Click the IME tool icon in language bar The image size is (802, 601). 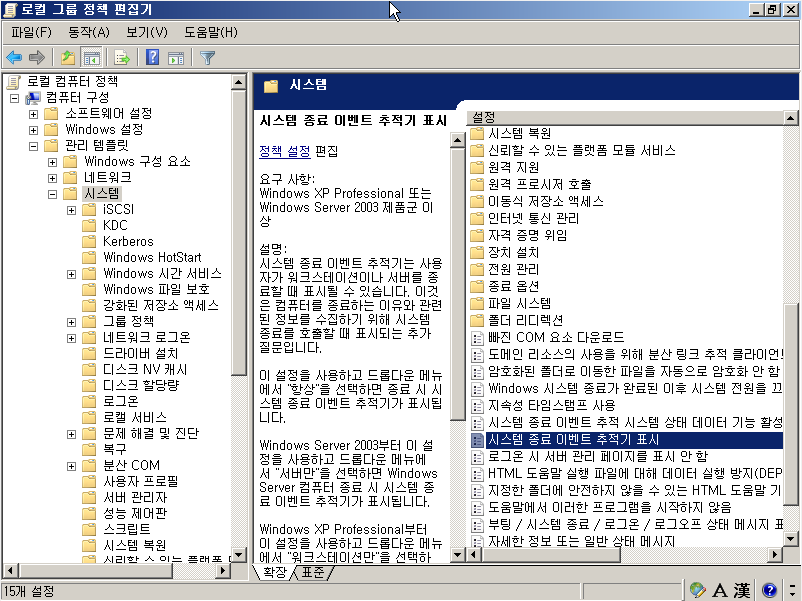(x=697, y=590)
